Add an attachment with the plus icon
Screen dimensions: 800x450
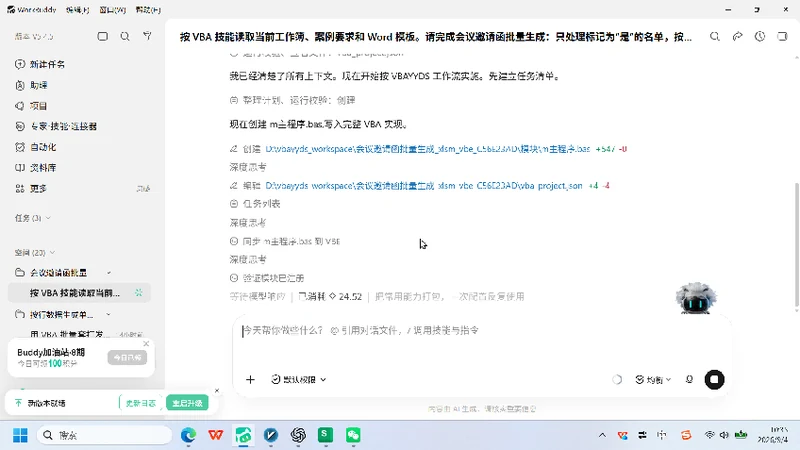pyautogui.click(x=250, y=380)
